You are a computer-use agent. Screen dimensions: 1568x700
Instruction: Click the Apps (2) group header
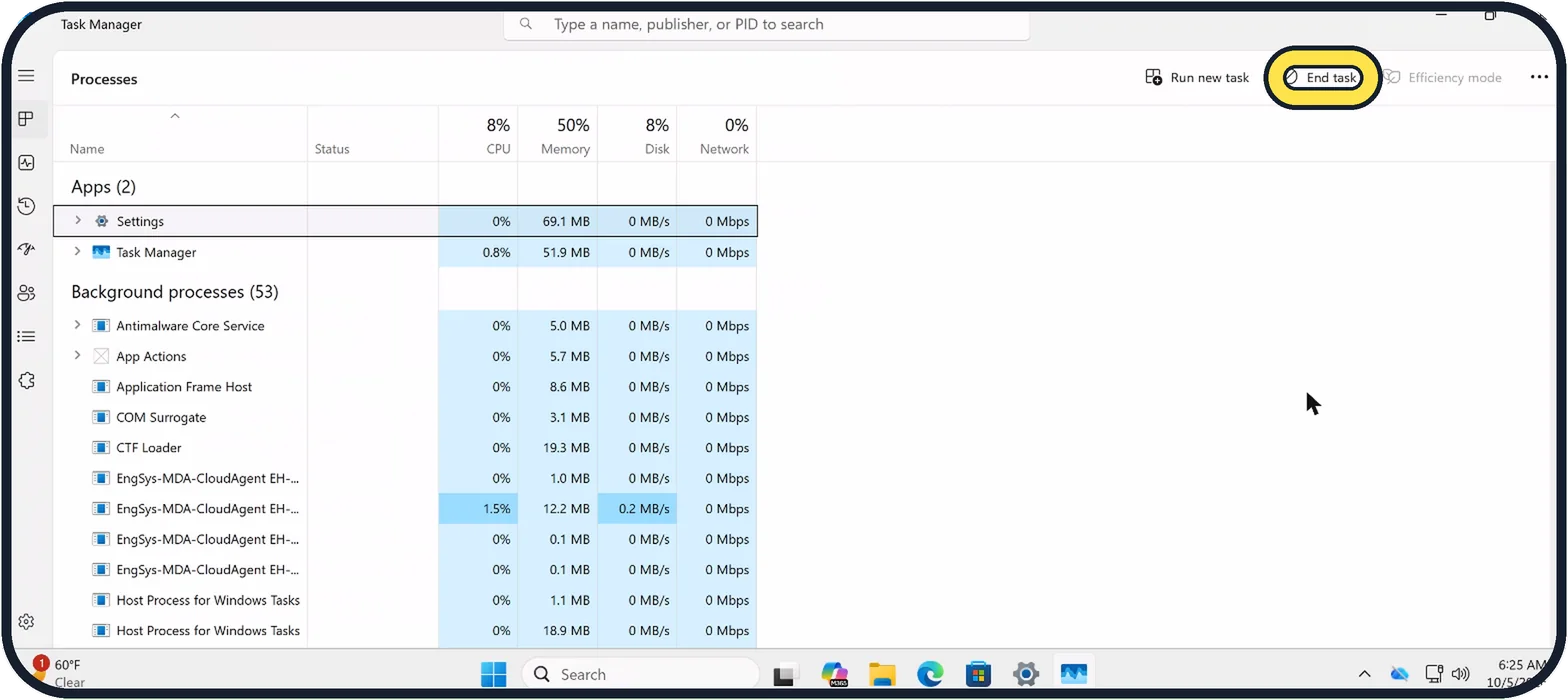coord(103,187)
